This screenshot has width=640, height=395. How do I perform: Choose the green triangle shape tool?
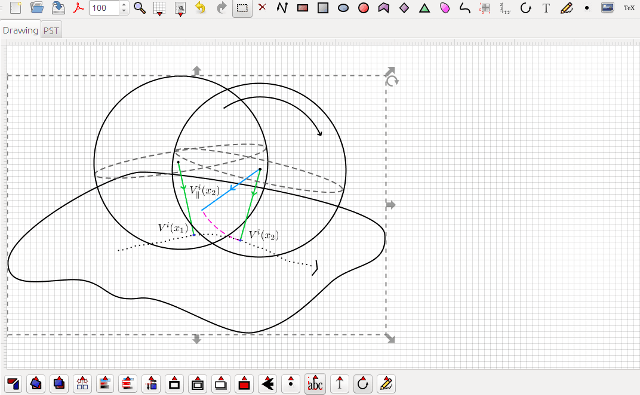click(x=424, y=8)
